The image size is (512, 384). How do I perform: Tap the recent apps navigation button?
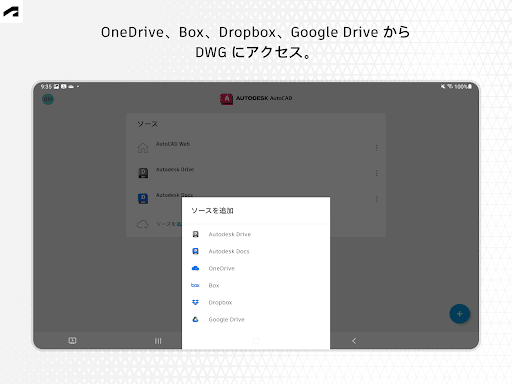pos(158,341)
